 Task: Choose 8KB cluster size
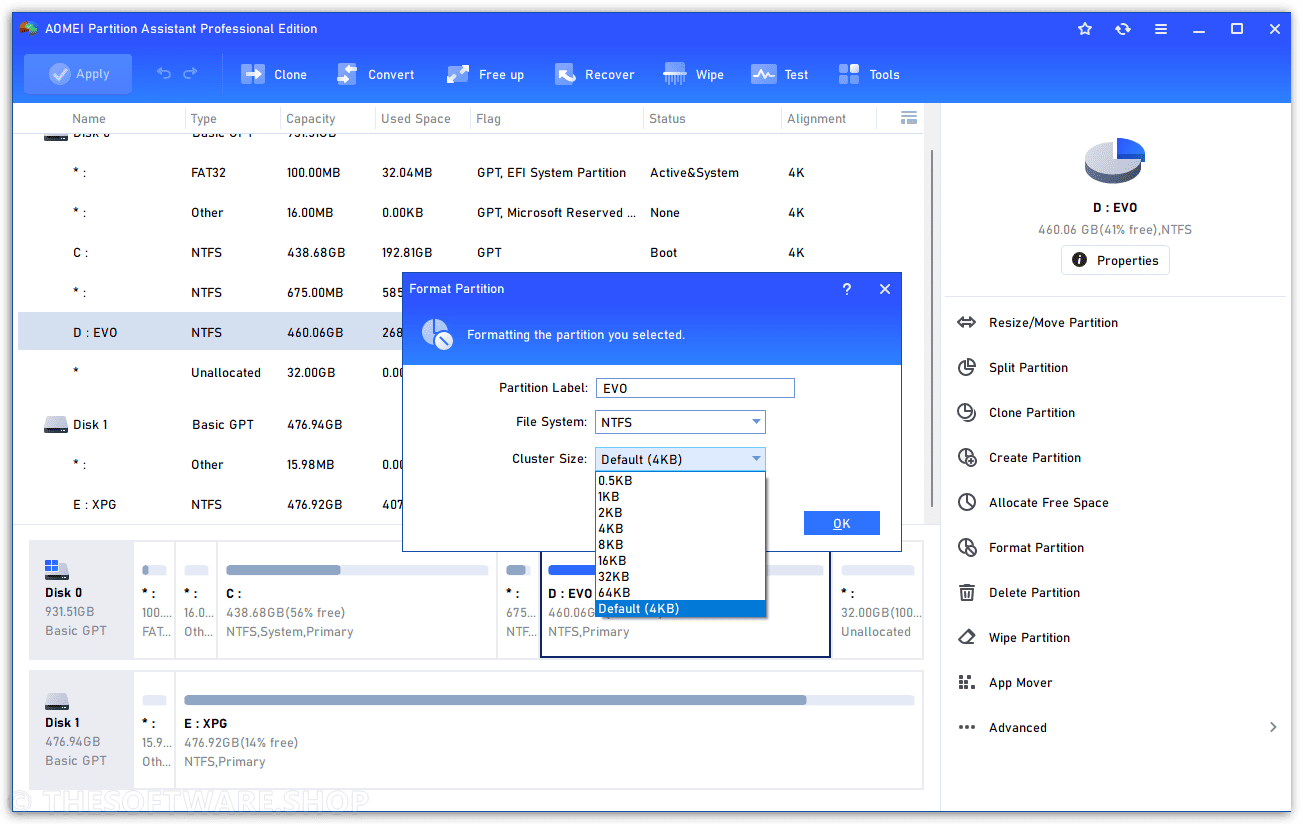(x=681, y=544)
